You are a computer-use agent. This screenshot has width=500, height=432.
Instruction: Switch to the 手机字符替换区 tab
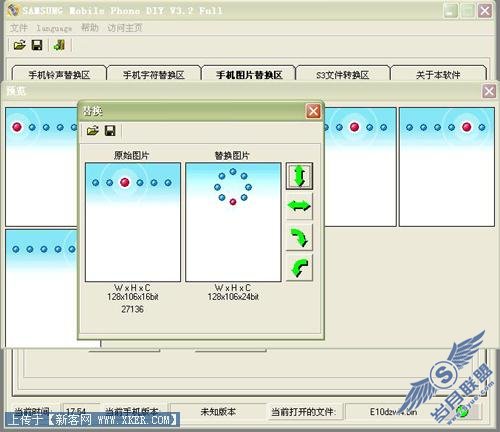pyautogui.click(x=154, y=74)
